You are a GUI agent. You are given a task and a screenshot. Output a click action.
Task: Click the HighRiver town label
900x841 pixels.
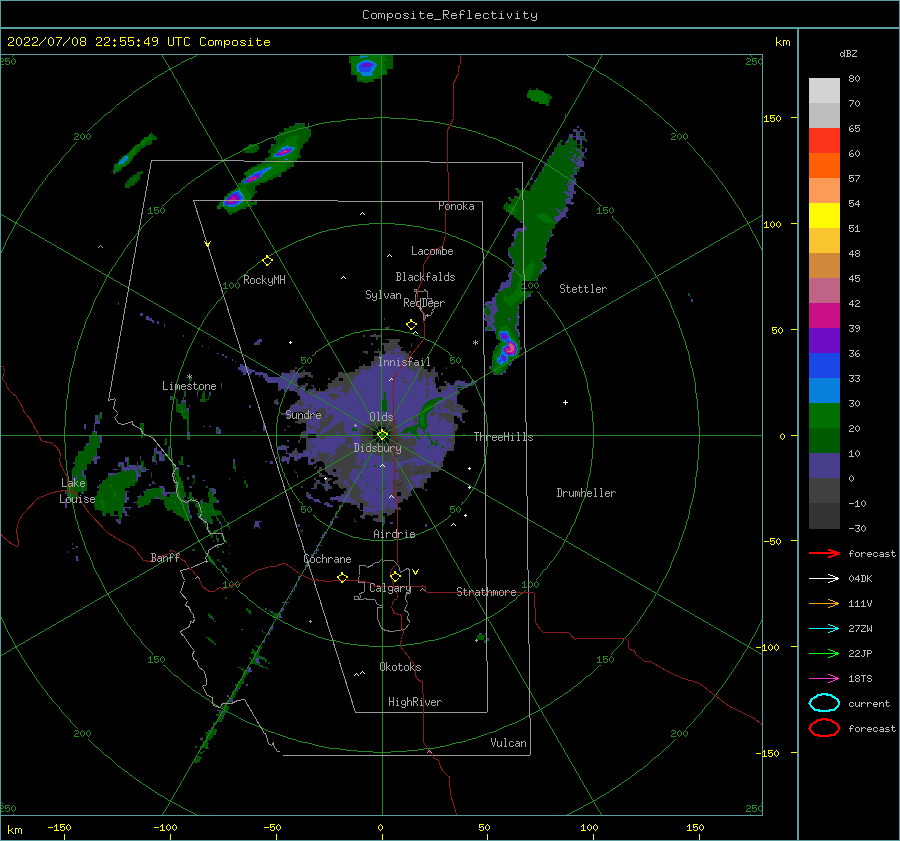(x=415, y=703)
